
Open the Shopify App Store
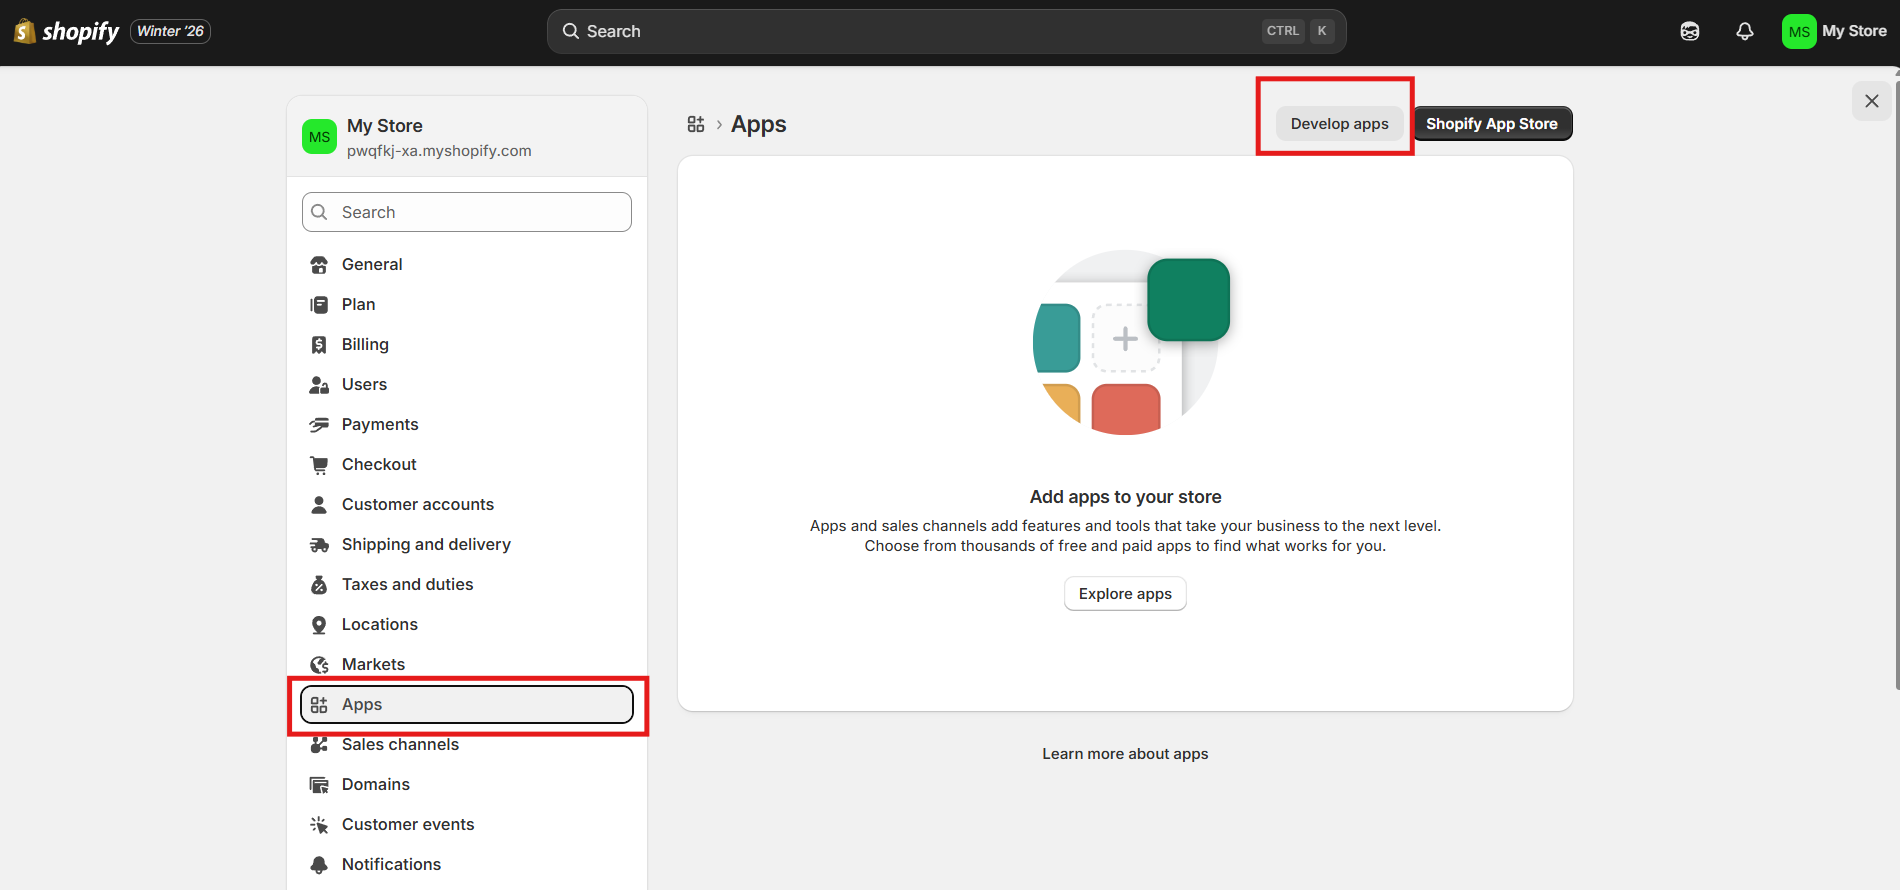1492,124
